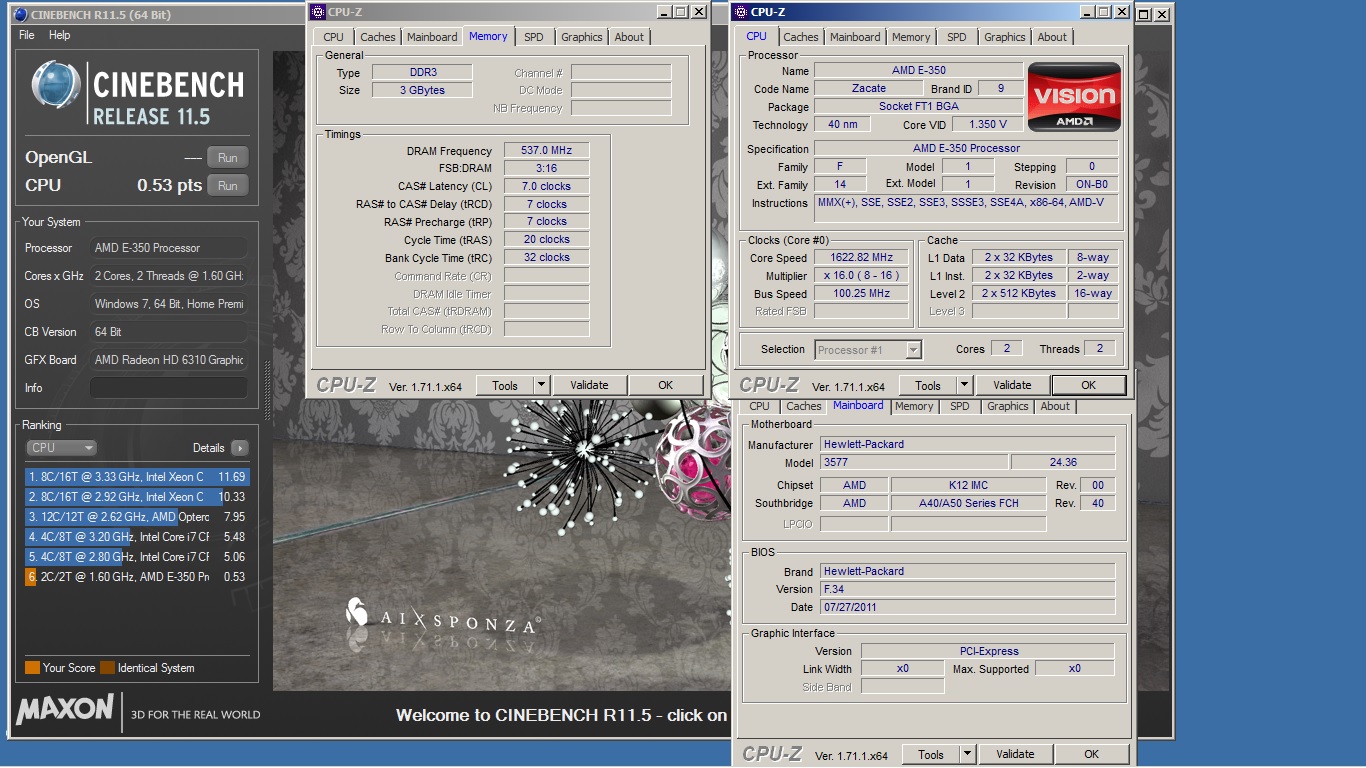The height and width of the screenshot is (768, 1366).
Task: Click OK in CPU-tab CPU-Z window
Action: click(1088, 385)
